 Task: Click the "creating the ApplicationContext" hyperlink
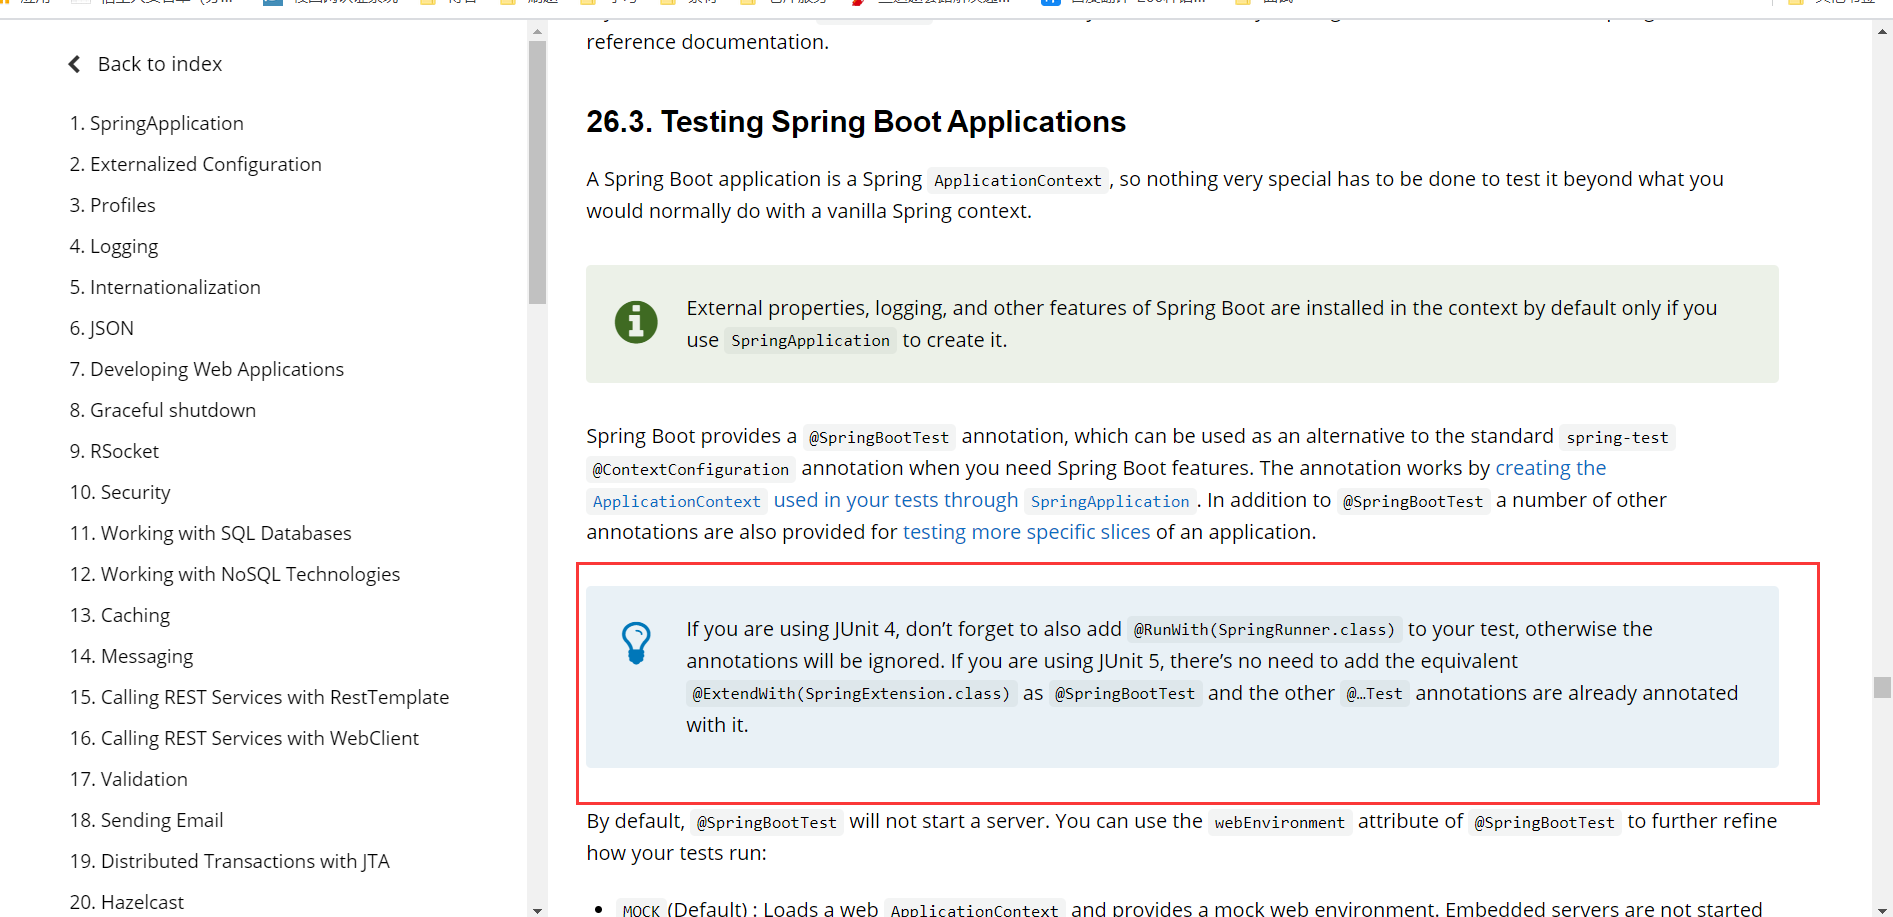(1550, 467)
